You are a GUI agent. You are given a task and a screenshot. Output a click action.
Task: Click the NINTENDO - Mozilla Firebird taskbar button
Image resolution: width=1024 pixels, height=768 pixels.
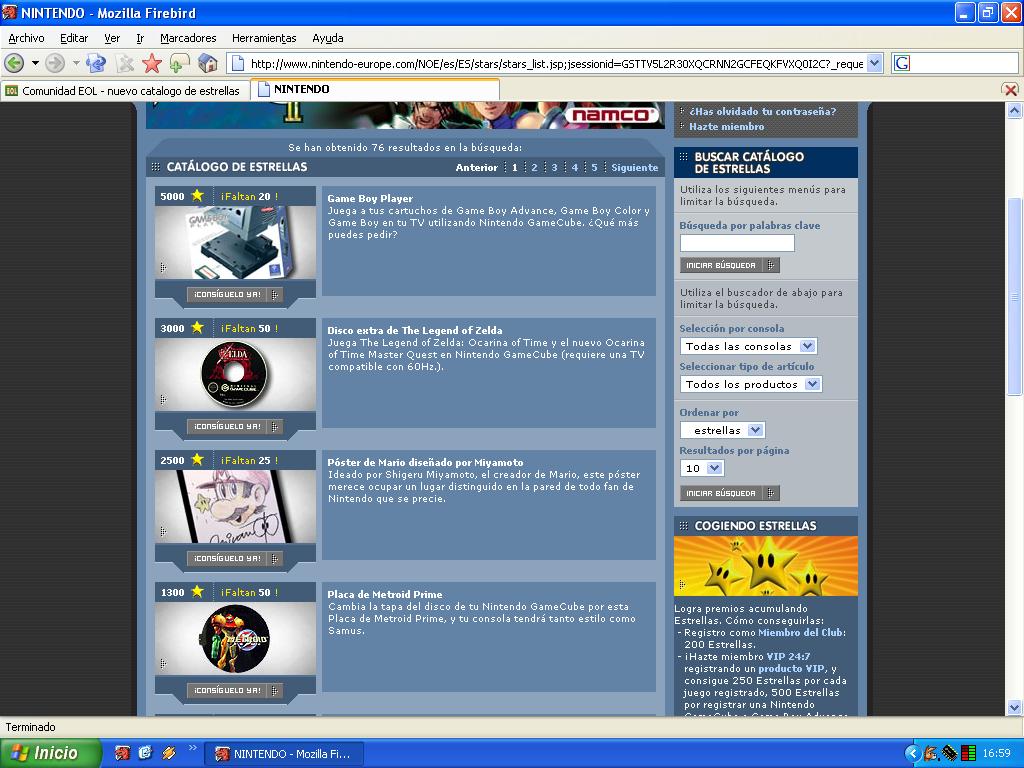[284, 754]
